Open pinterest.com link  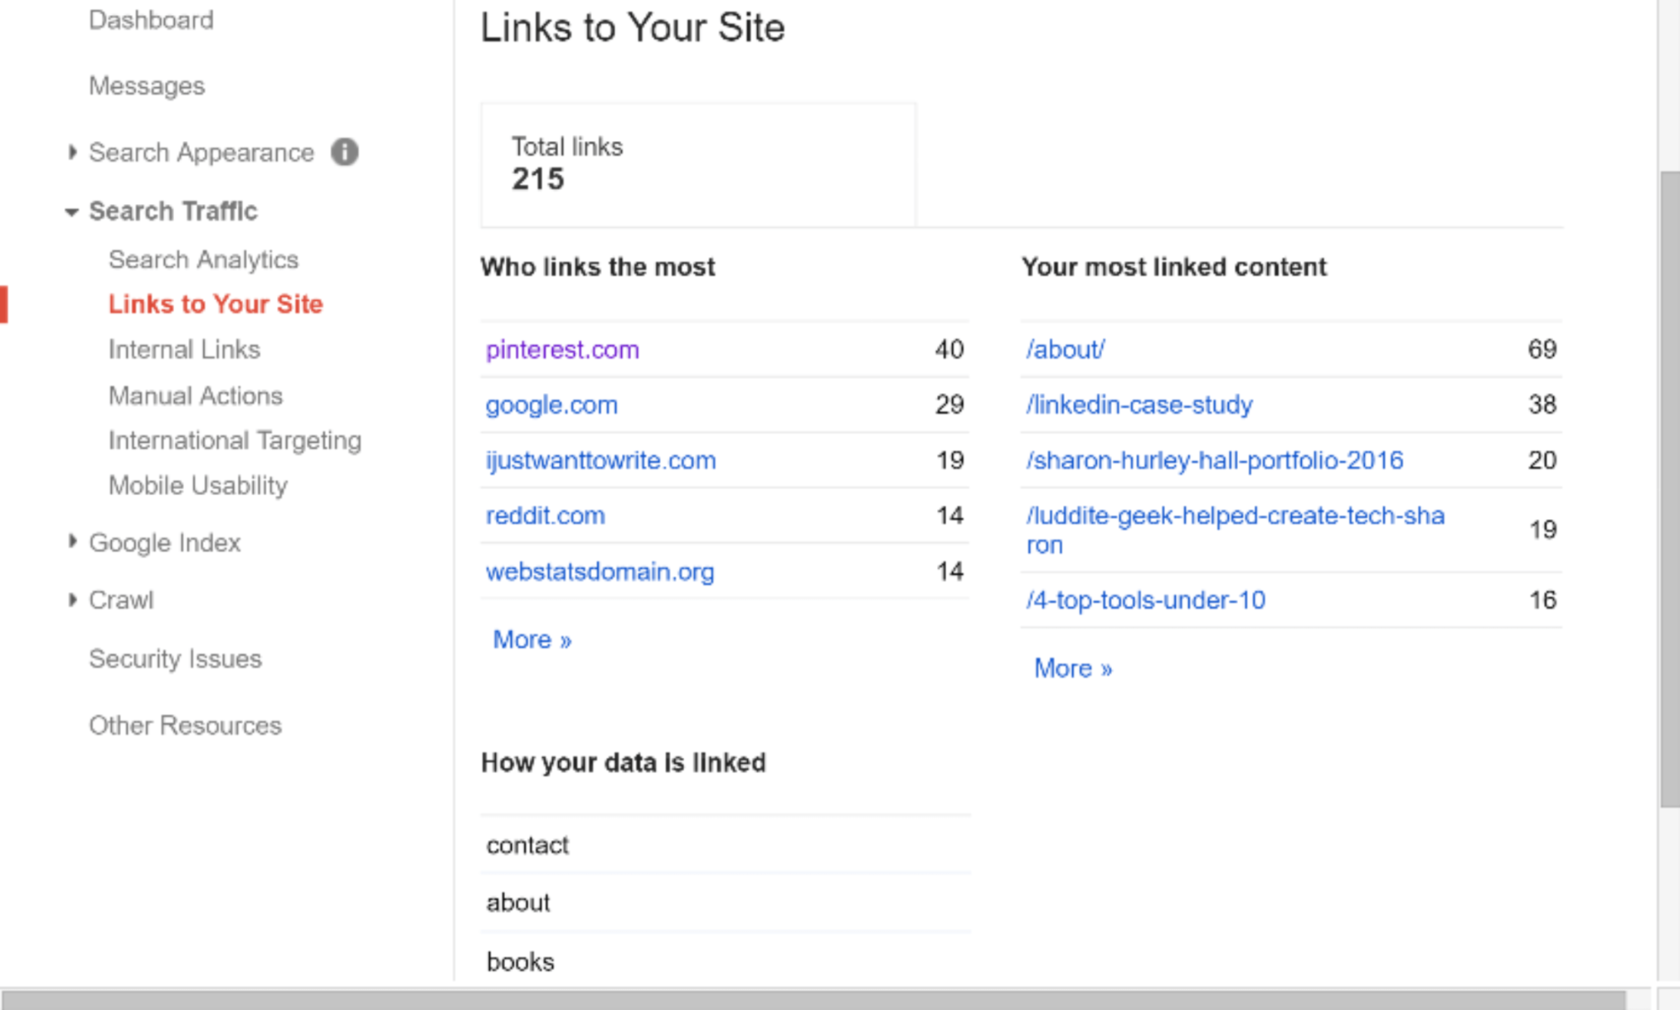(x=562, y=350)
